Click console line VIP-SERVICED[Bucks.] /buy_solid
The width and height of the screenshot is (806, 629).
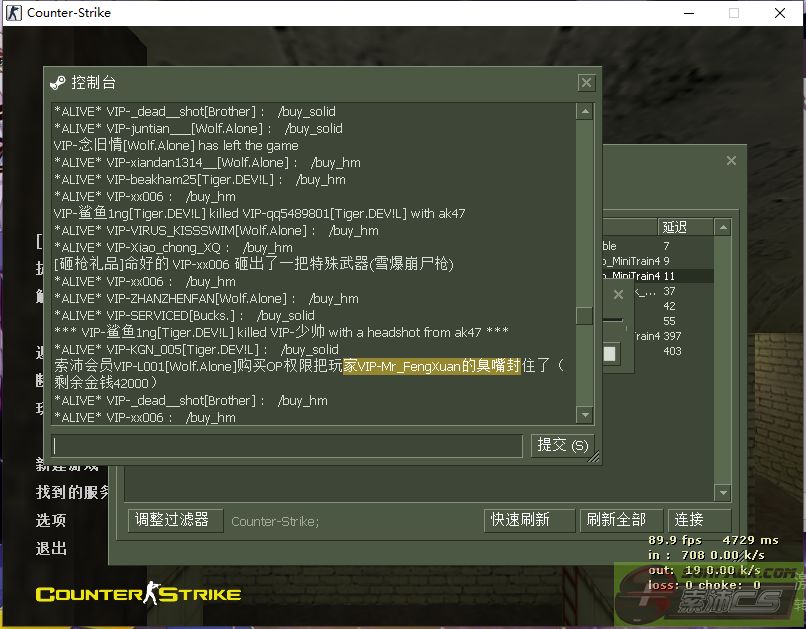click(x=184, y=315)
